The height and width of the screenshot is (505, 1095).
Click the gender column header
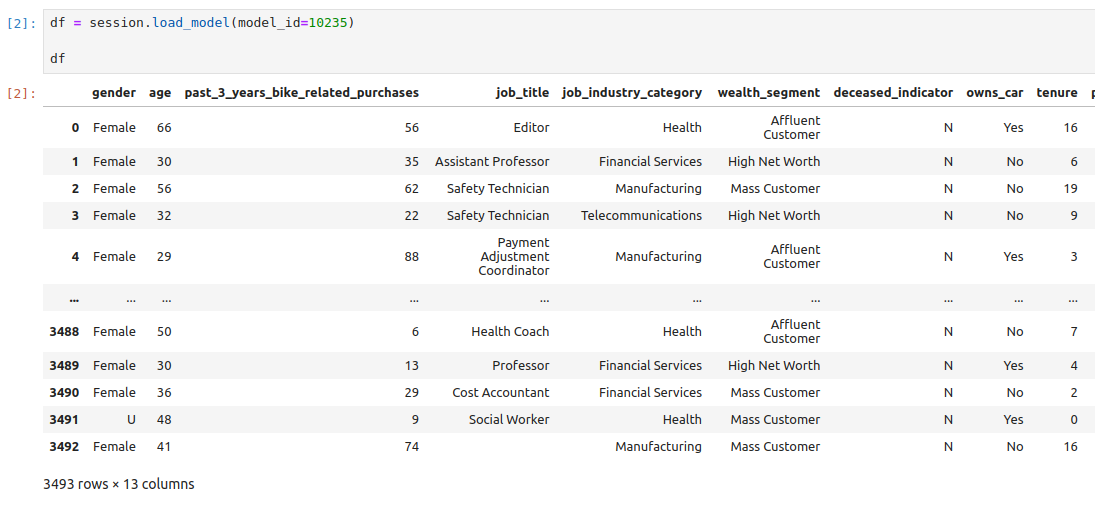click(x=114, y=93)
